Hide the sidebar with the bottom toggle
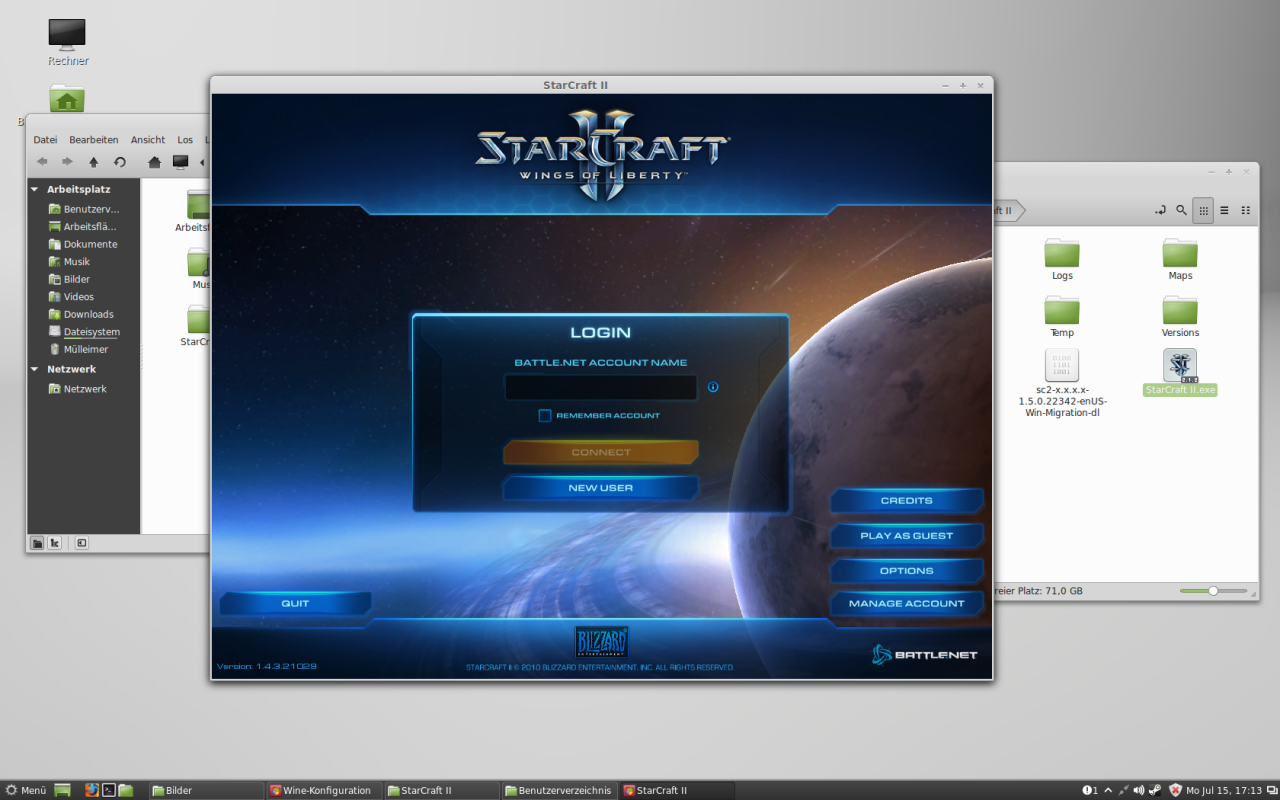Image resolution: width=1280 pixels, height=800 pixels. [x=82, y=543]
